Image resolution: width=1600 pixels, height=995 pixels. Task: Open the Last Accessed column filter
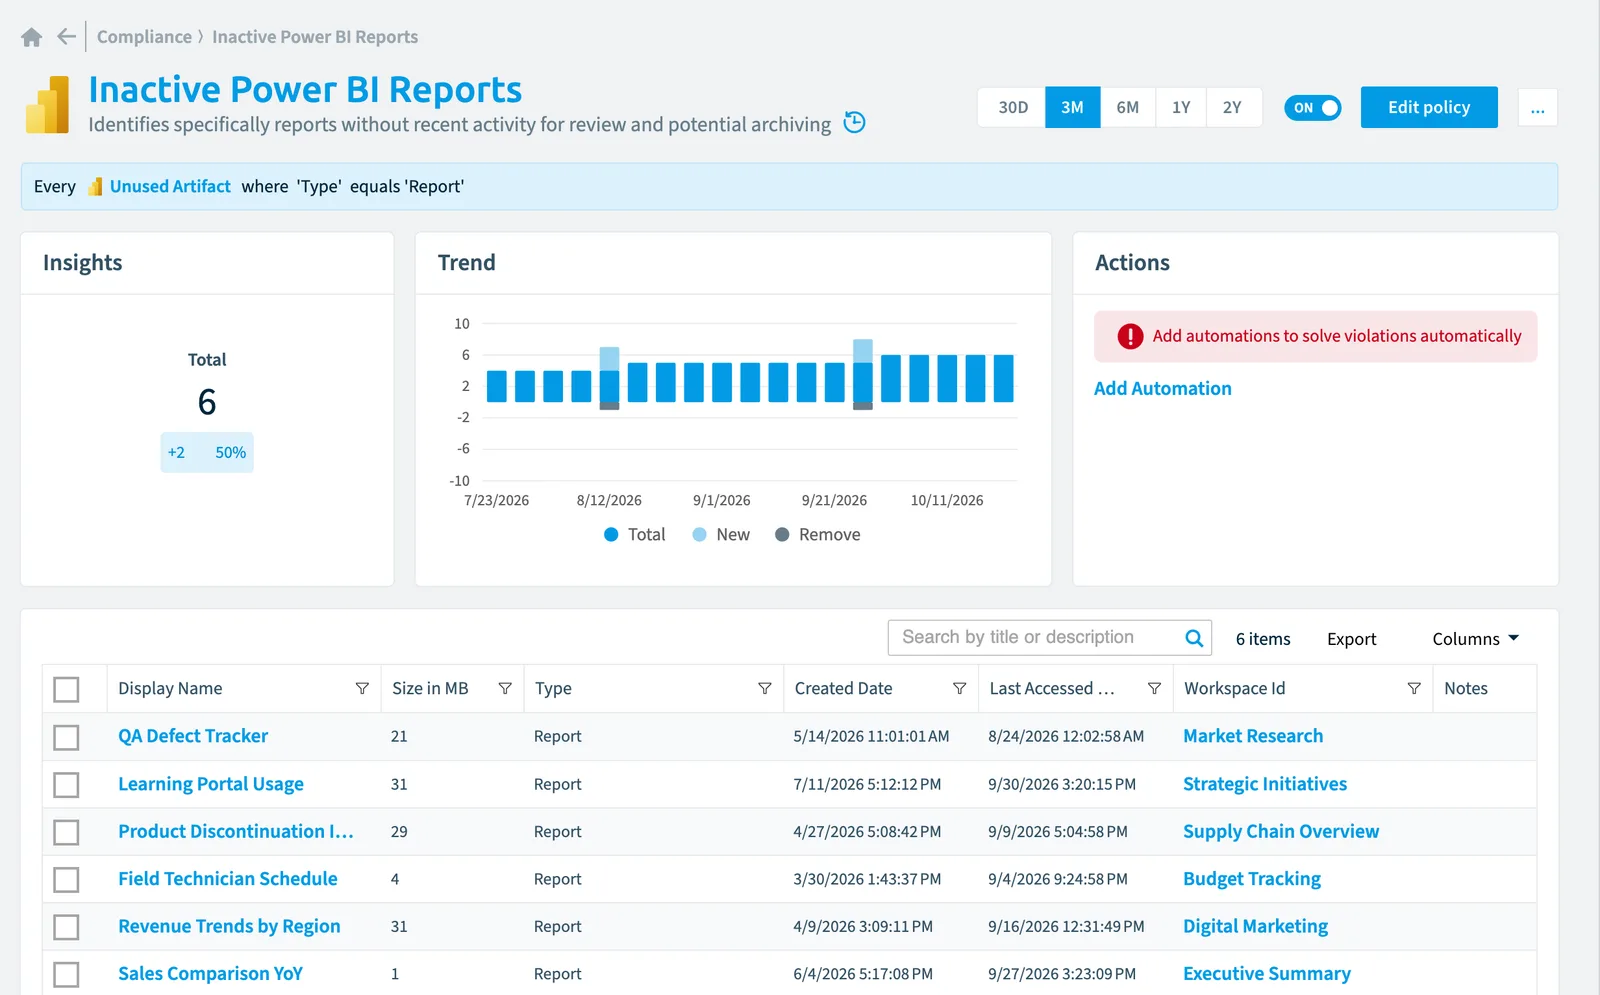point(1154,689)
